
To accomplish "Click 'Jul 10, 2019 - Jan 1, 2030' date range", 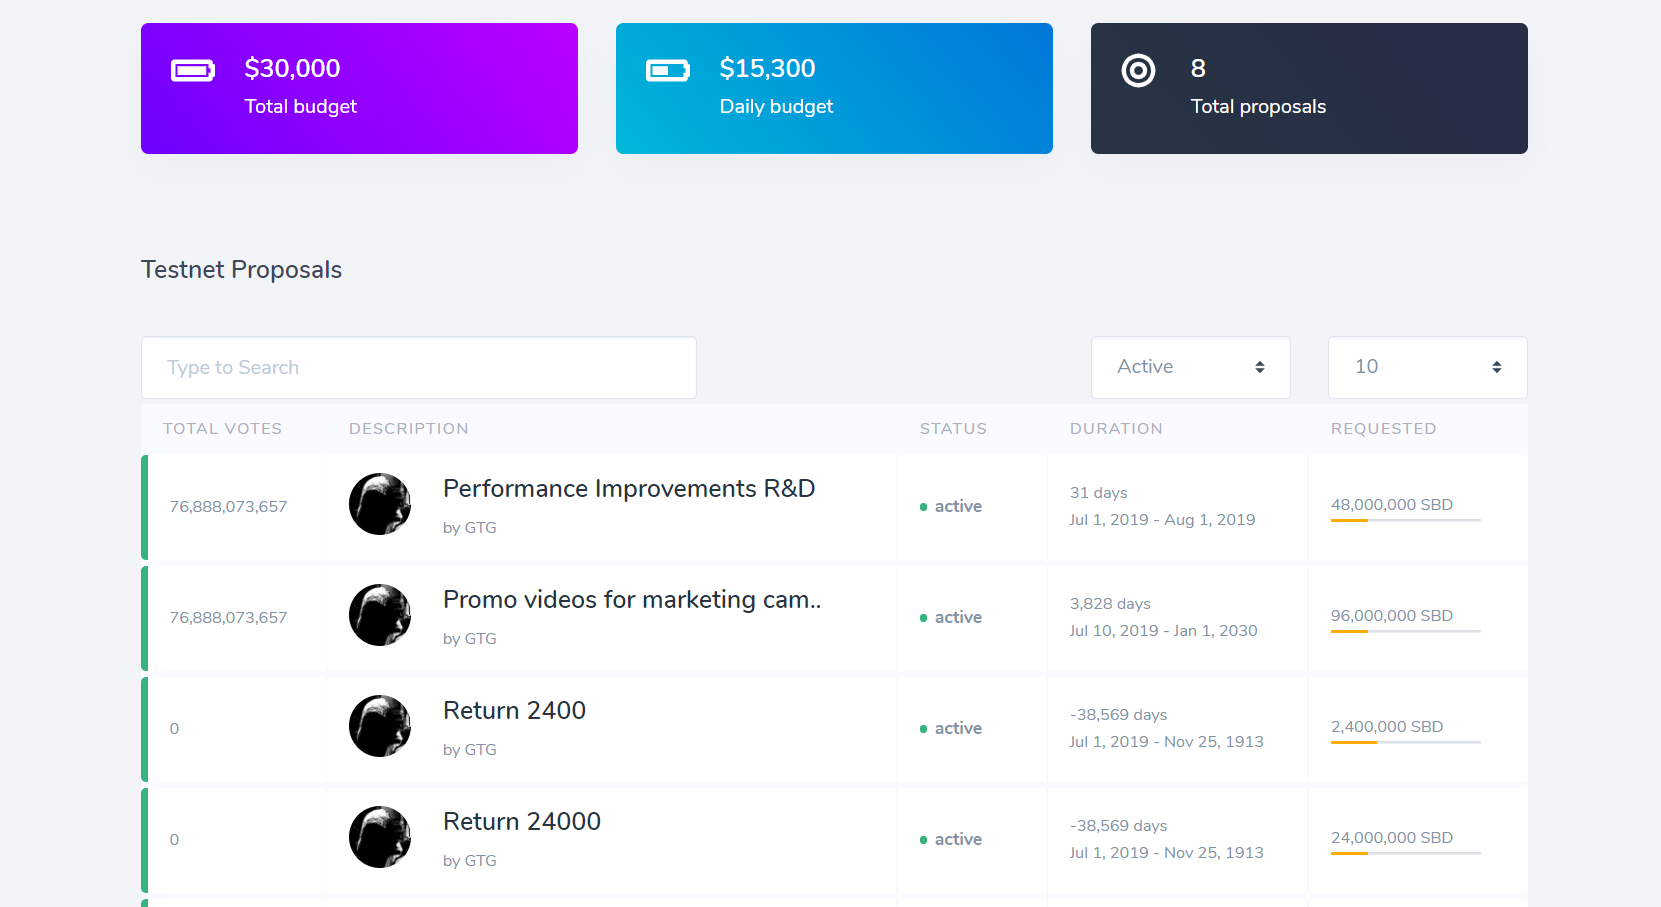I will (x=1164, y=630).
